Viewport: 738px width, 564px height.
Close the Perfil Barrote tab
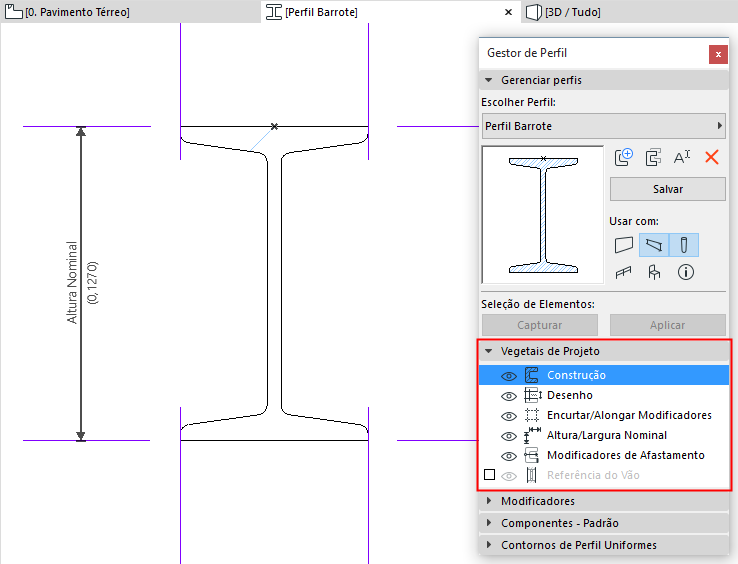tap(508, 12)
